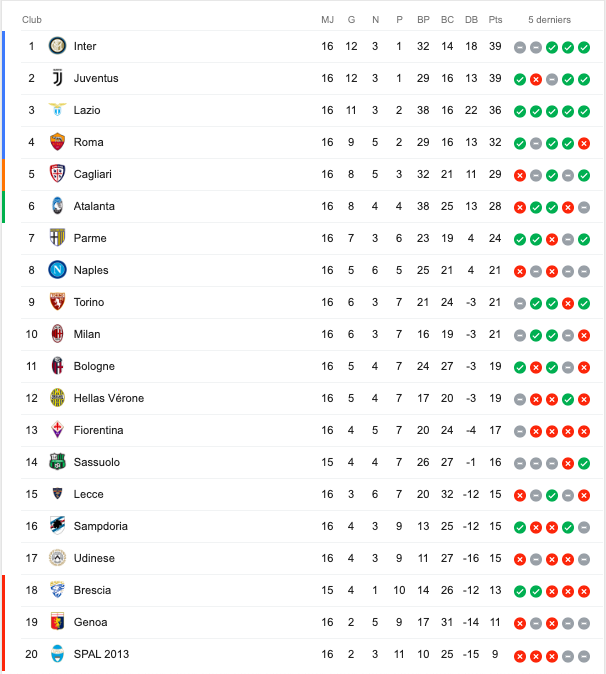The image size is (606, 674).
Task: Click the Roma club crest
Action: click(57, 142)
